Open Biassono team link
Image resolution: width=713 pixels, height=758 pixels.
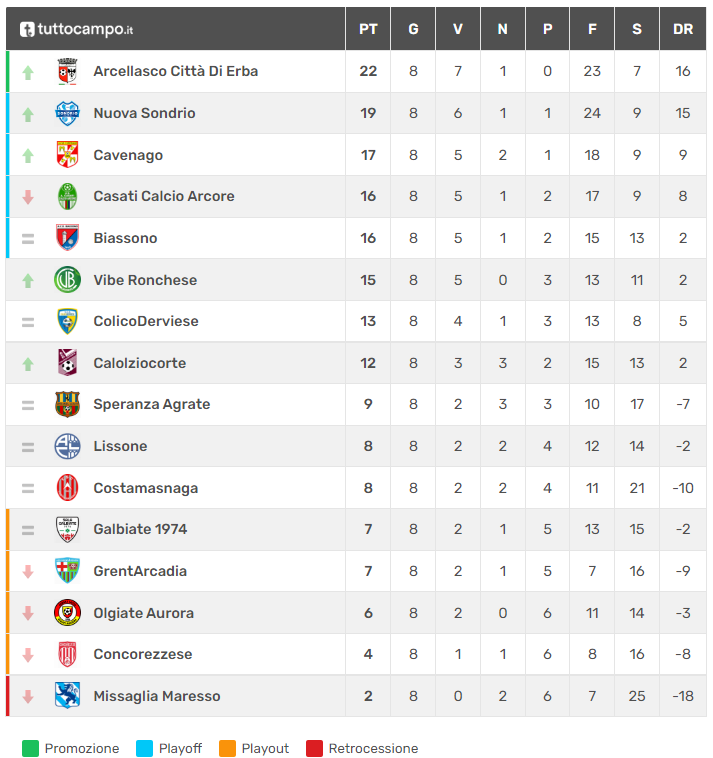pyautogui.click(x=125, y=238)
